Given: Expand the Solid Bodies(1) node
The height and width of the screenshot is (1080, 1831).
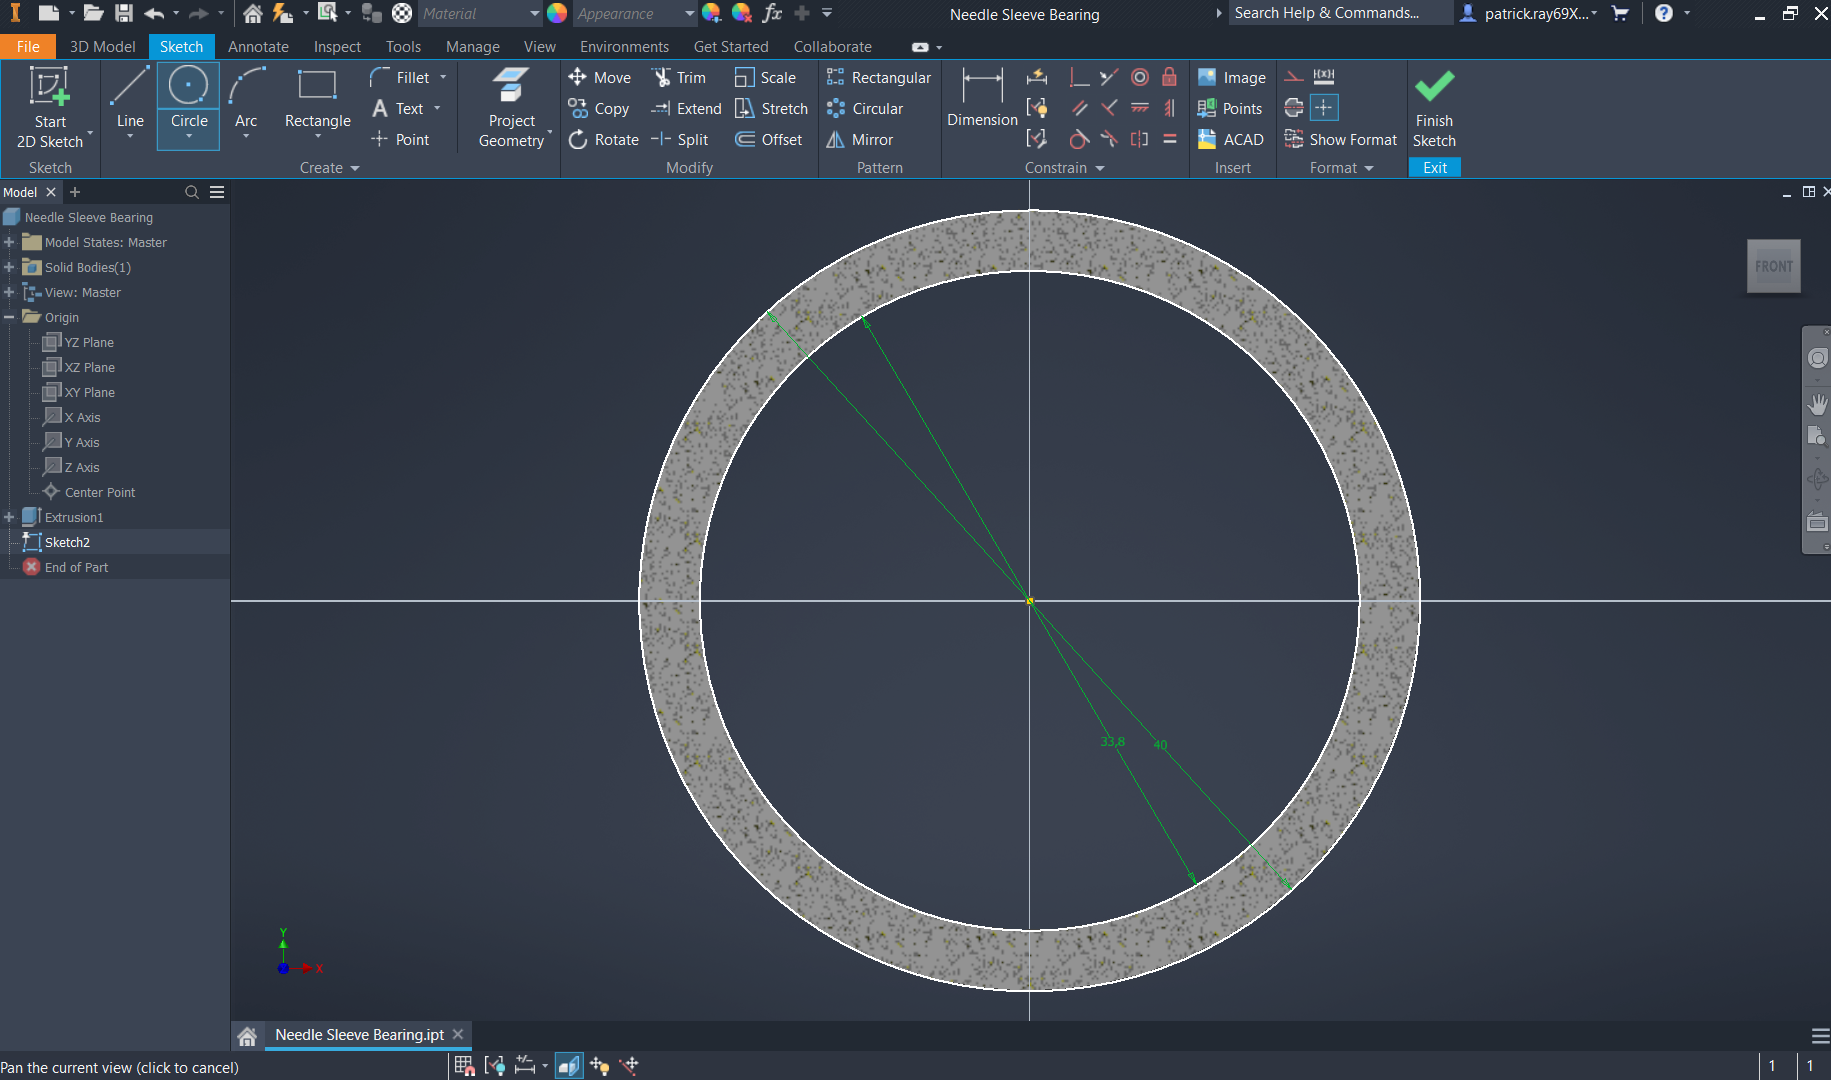Looking at the screenshot, I should click(9, 267).
